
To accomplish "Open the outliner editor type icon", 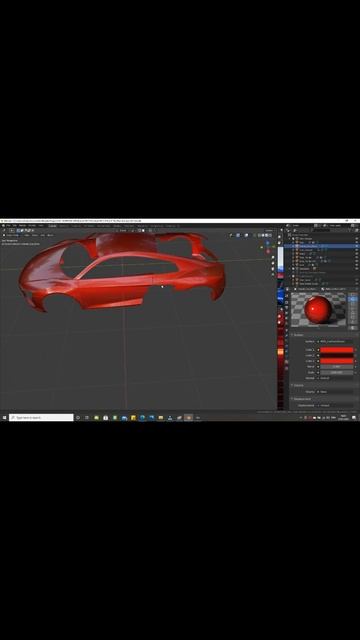I will [287, 230].
